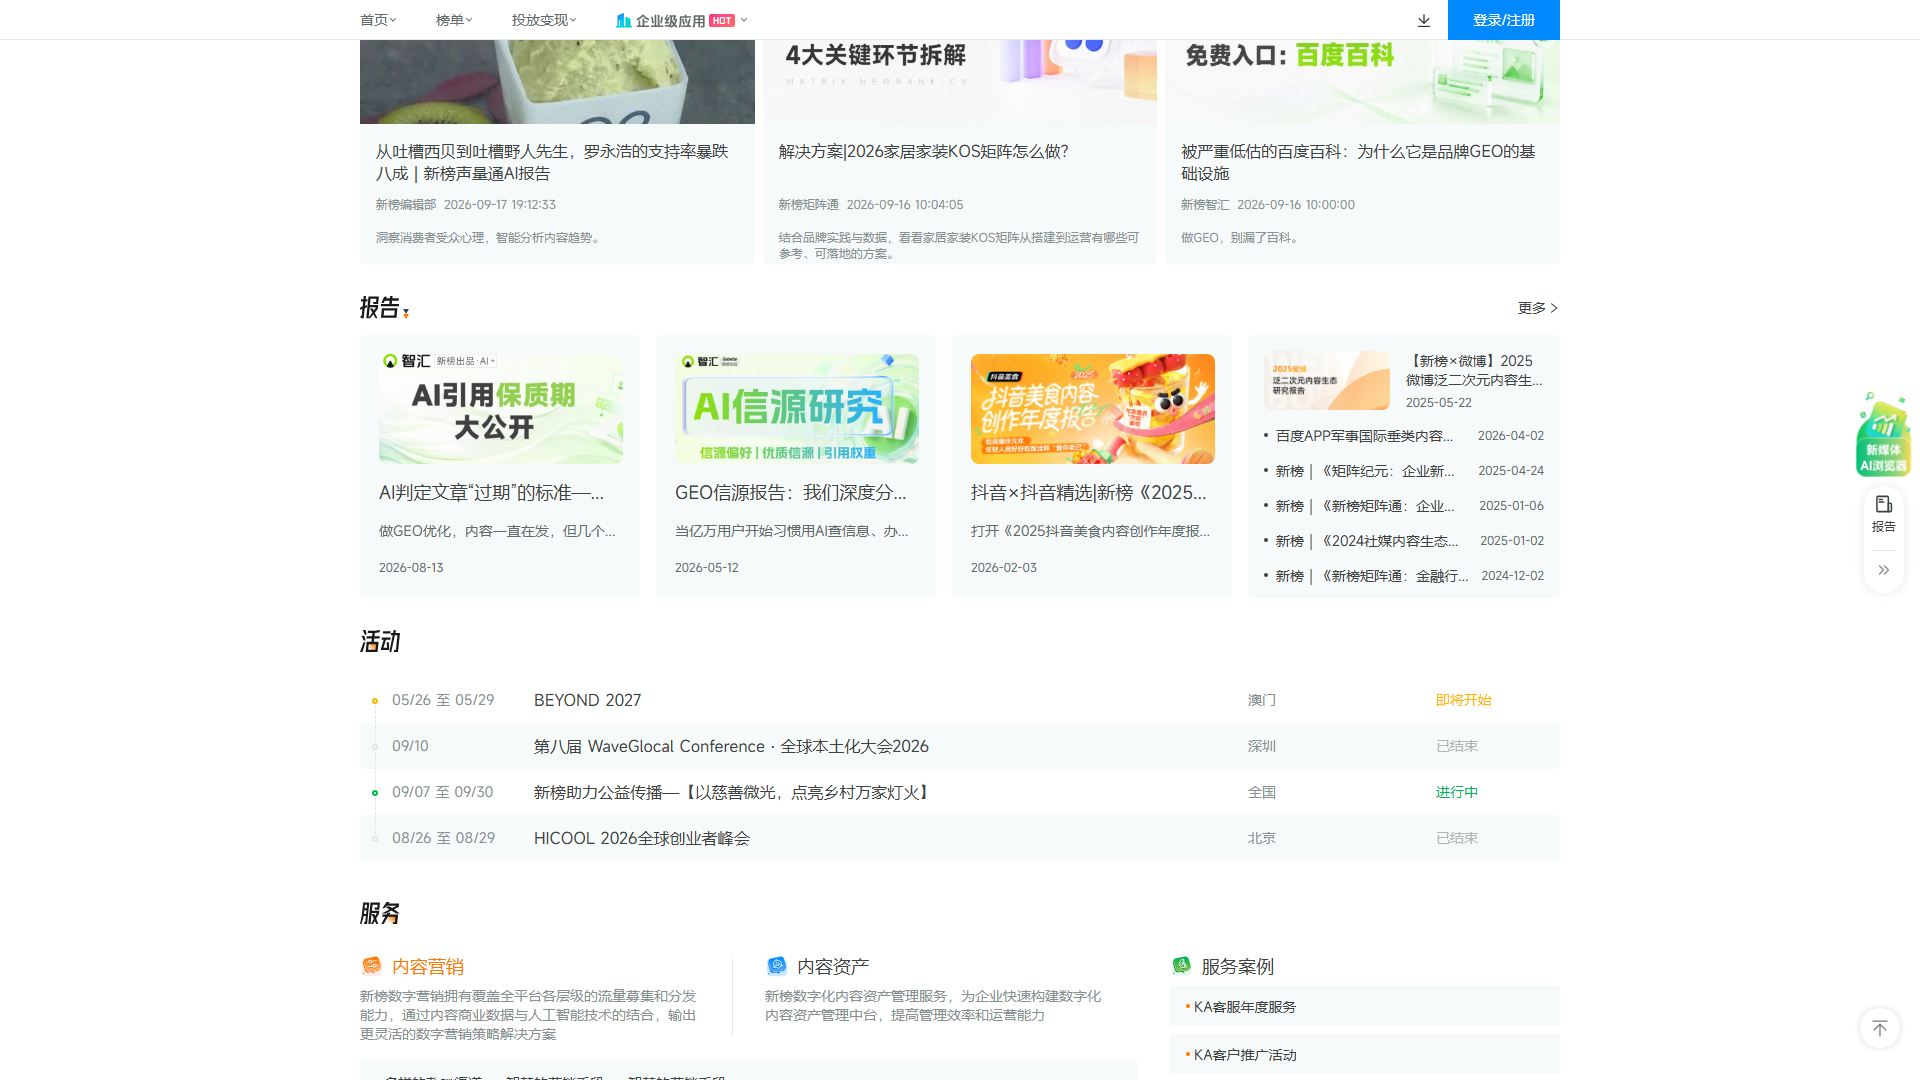Open 更多 link in the 报告 section
Viewport: 1920px width, 1080px height.
point(1538,308)
